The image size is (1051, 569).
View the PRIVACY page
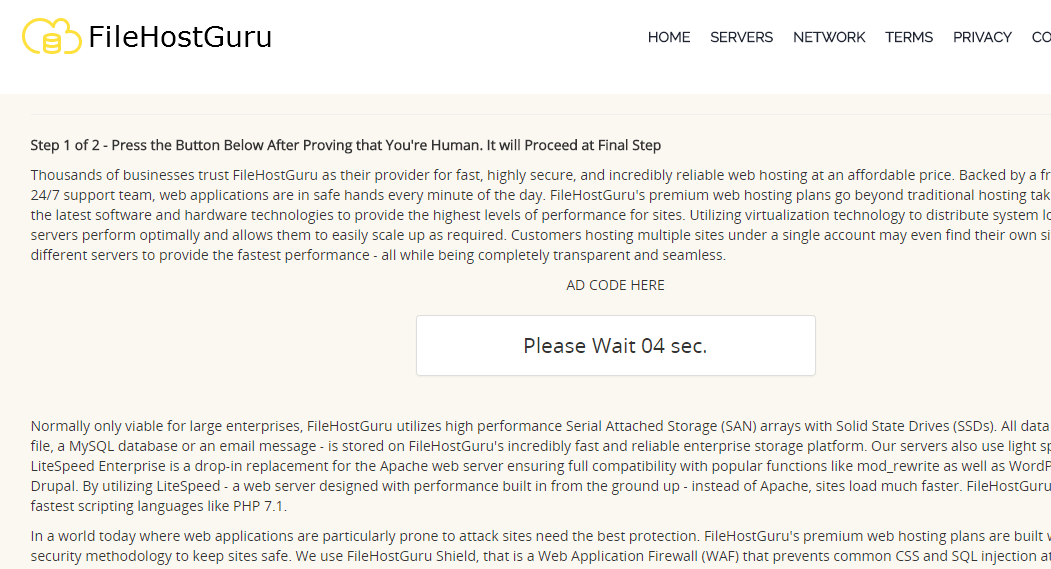click(982, 38)
